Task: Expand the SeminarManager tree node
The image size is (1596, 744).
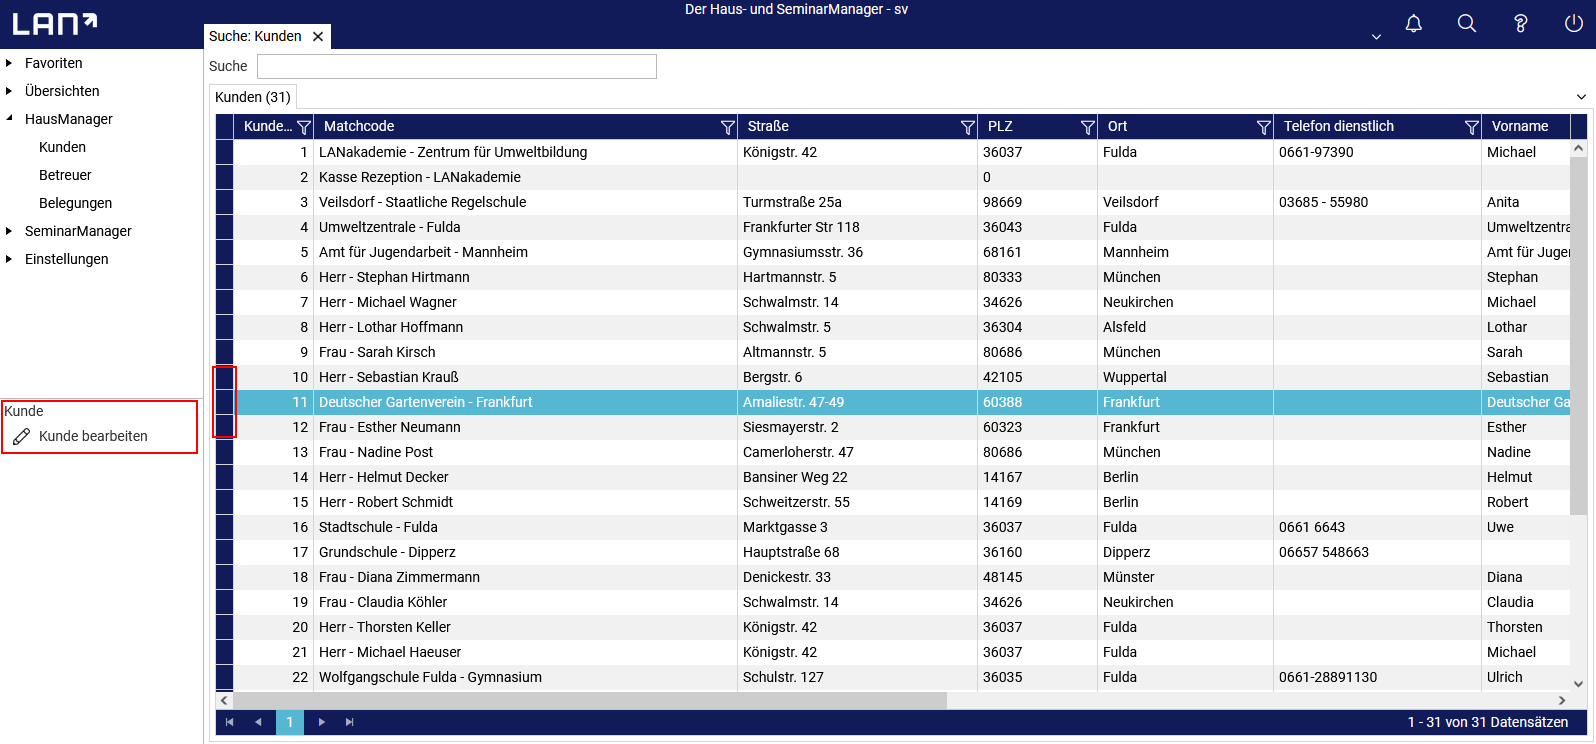Action: (x=9, y=231)
